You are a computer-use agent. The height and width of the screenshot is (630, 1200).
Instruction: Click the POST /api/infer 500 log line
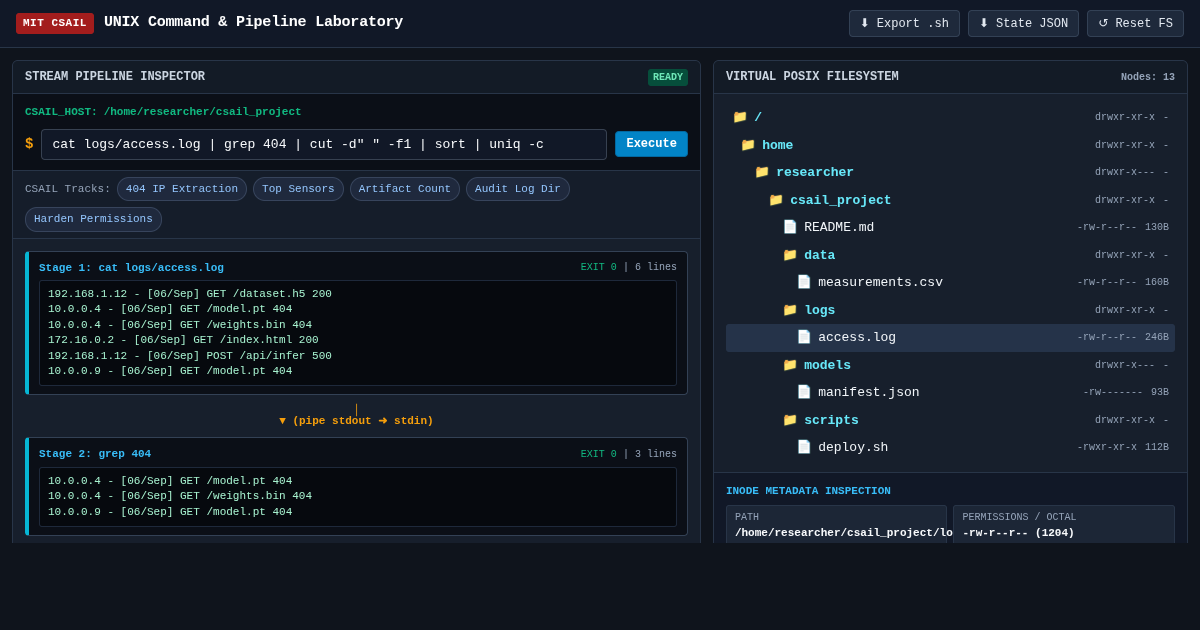click(190, 356)
